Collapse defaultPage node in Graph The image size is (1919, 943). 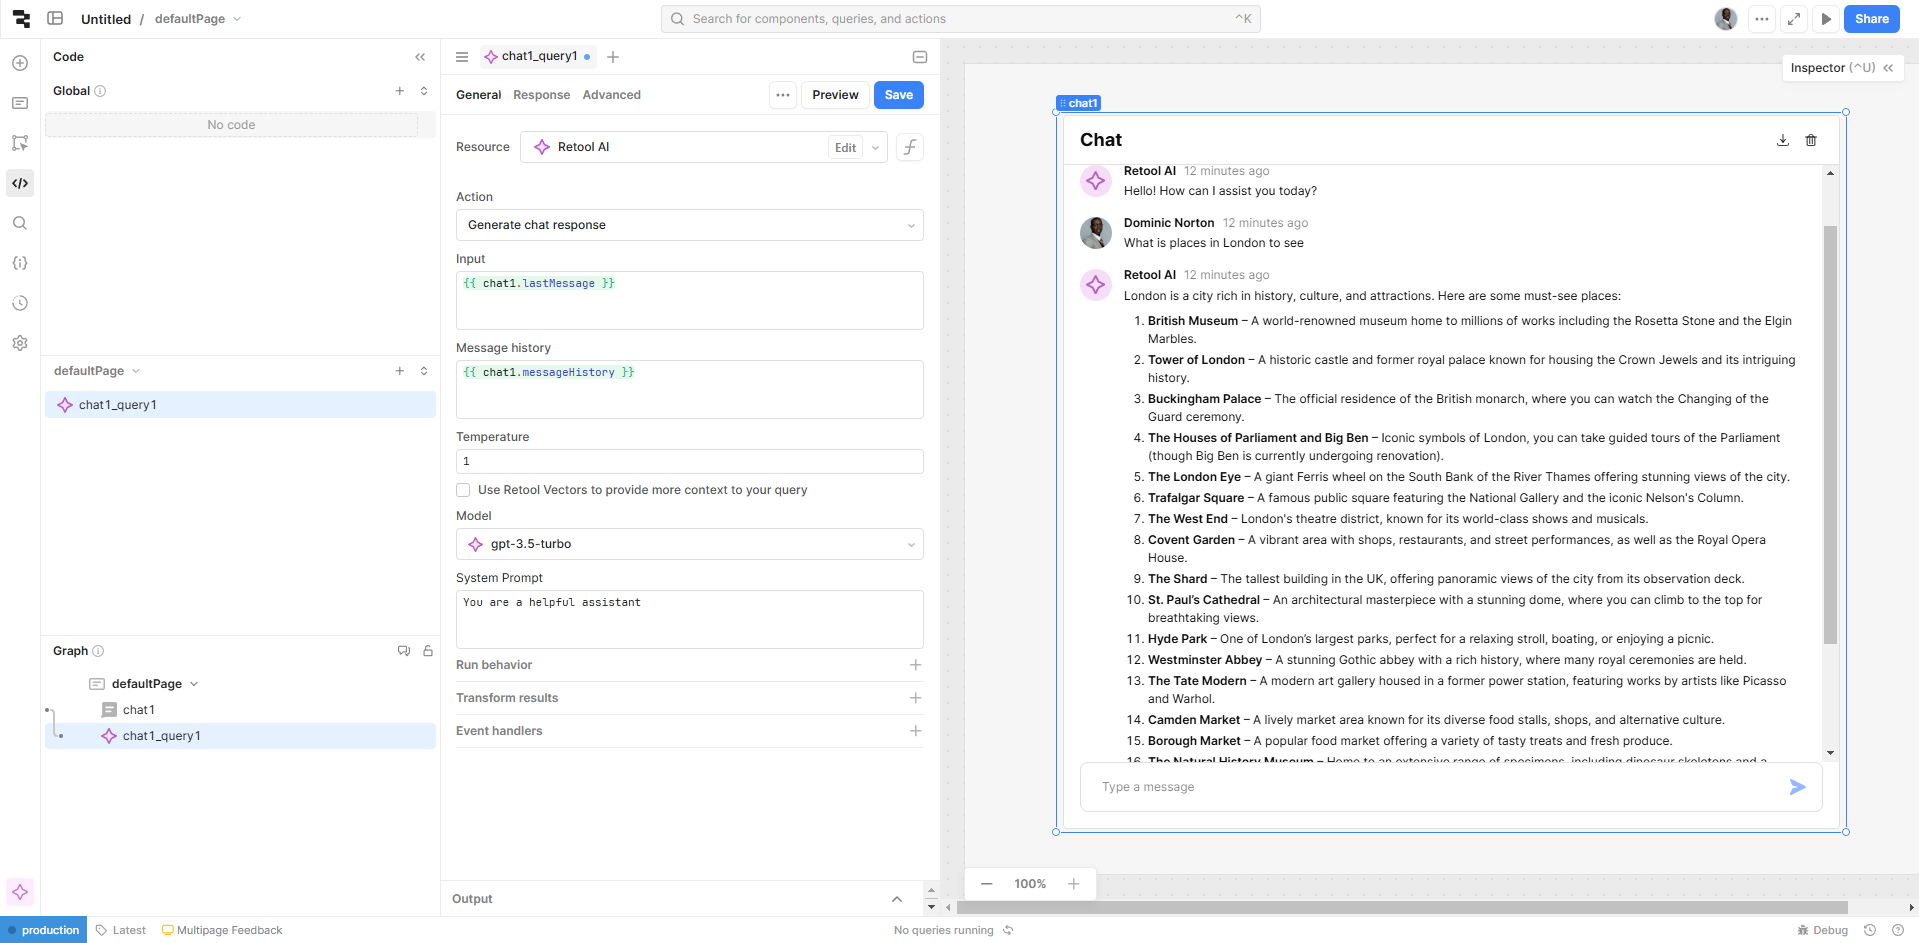[194, 684]
